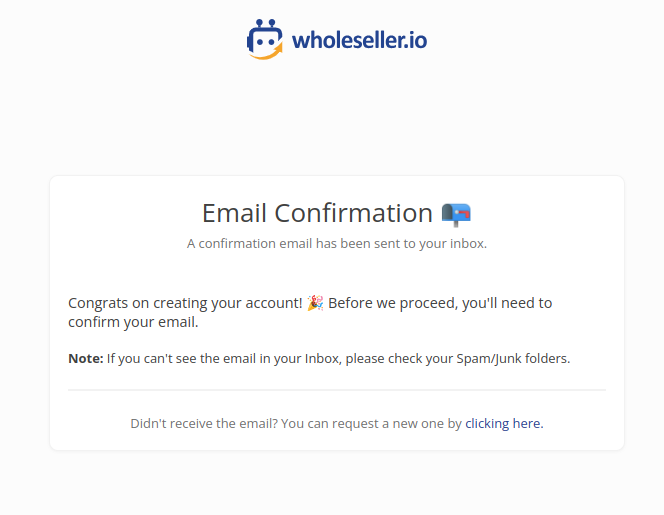This screenshot has width=664, height=515.
Task: Click the mailbox emoji beside the Email Confirmation heading
Action: [456, 214]
